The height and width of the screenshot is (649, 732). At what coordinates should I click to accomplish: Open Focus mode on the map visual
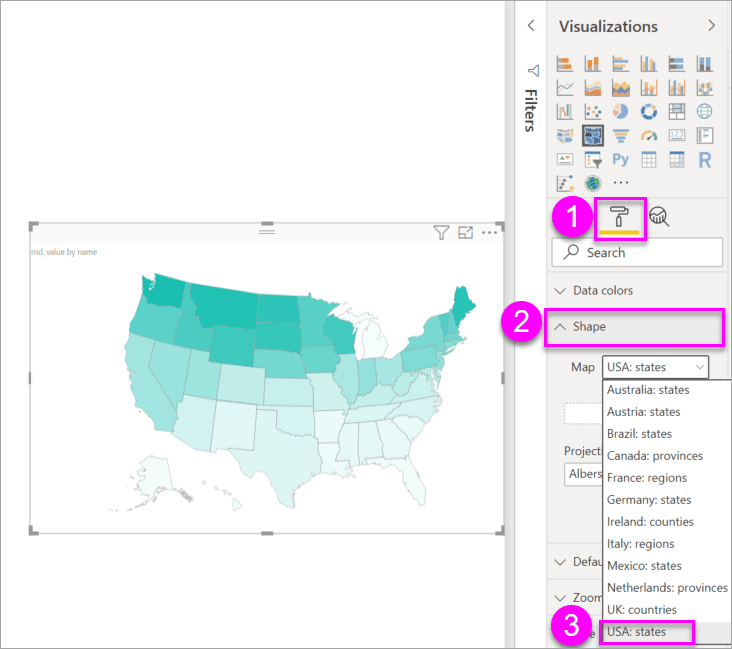(x=465, y=232)
